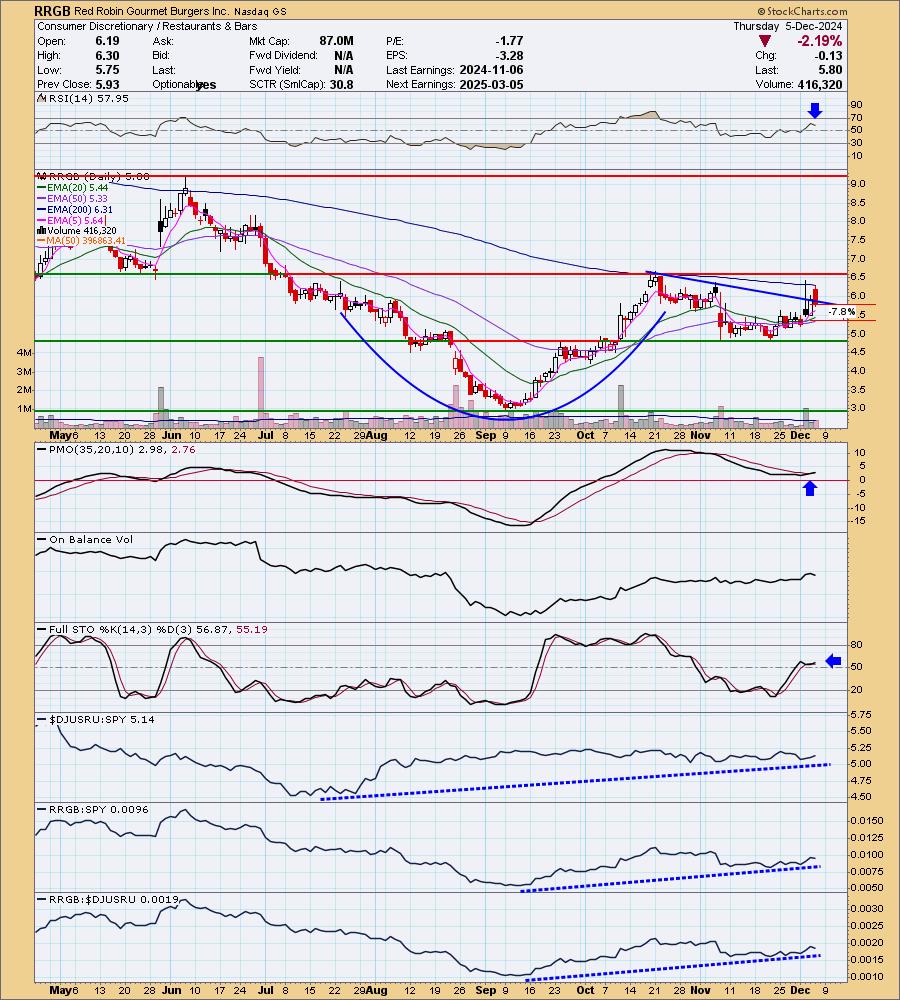900x1000 pixels.
Task: Click the Mkt Cap value 87.0M
Action: [336, 41]
